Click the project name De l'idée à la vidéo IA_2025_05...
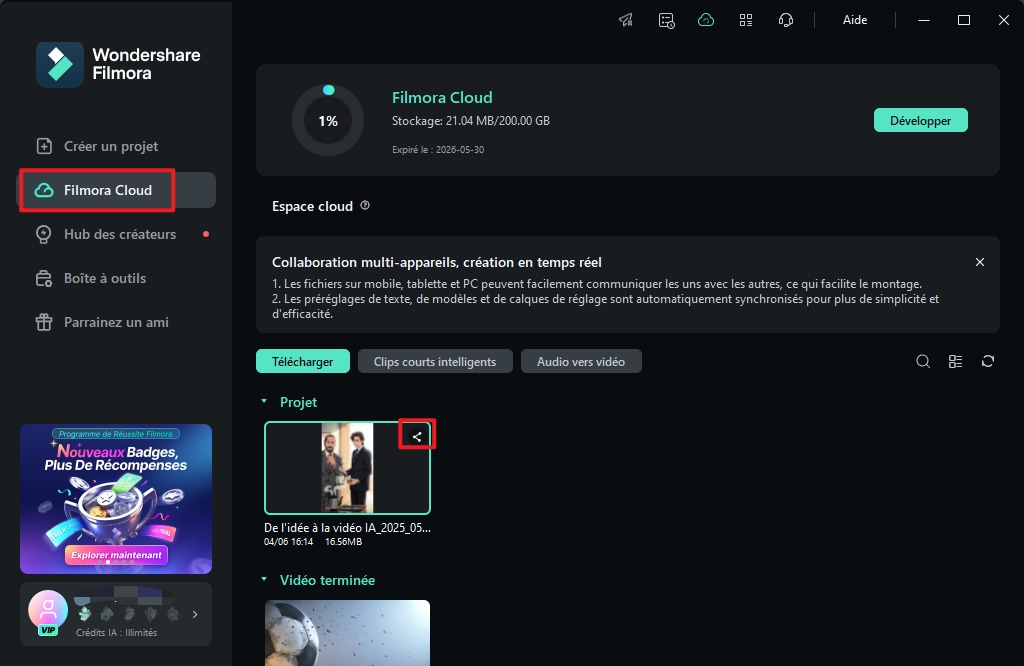Screen dimensions: 1024x666 [347, 528]
